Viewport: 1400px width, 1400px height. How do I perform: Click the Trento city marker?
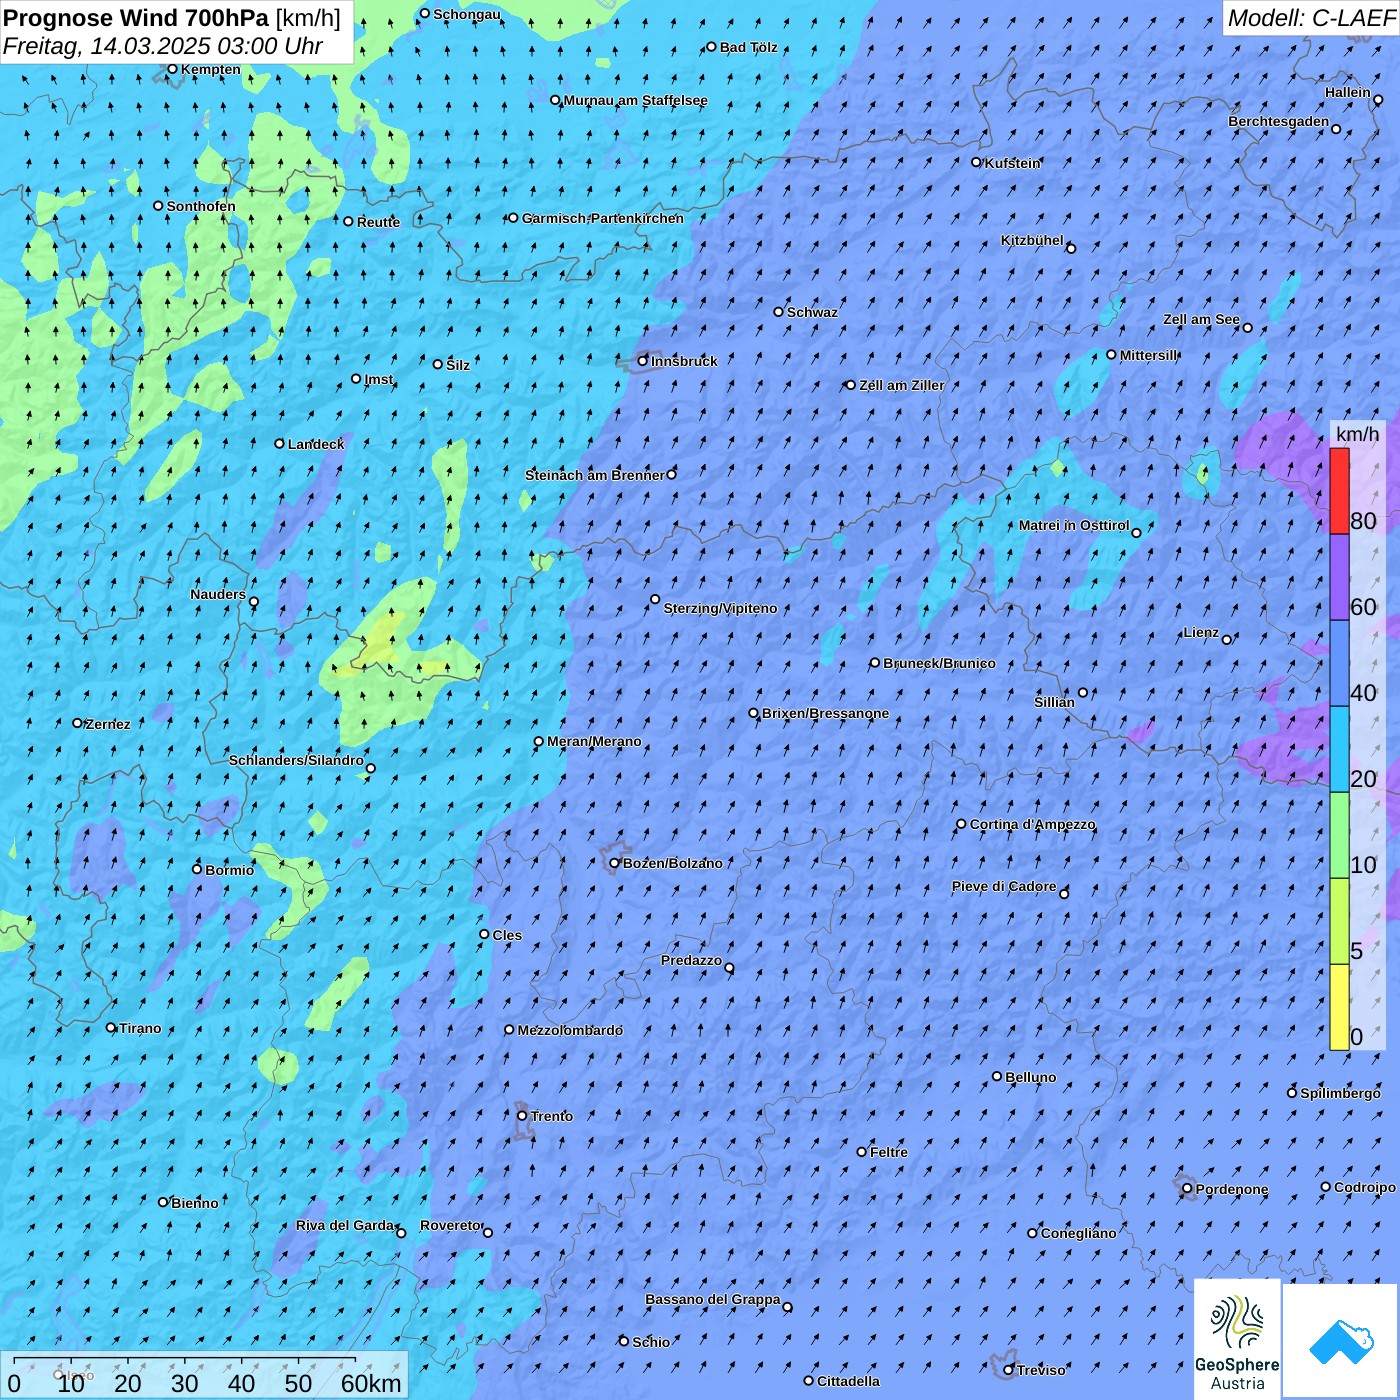[522, 1116]
